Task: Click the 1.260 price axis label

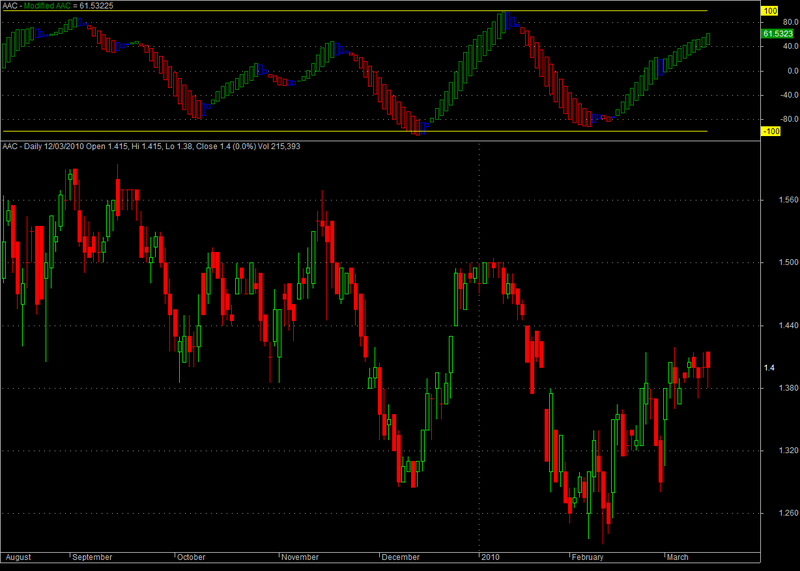Action: [789, 513]
